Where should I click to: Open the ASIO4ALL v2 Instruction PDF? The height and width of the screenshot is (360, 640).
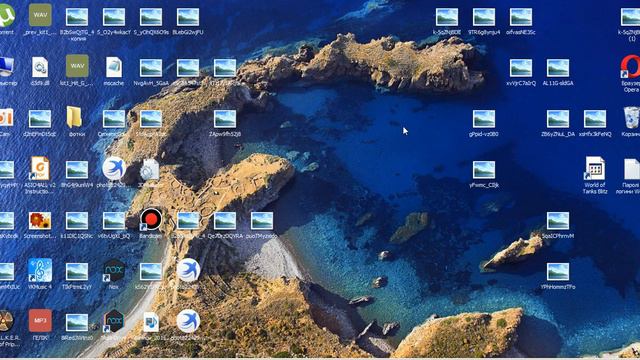[40, 169]
